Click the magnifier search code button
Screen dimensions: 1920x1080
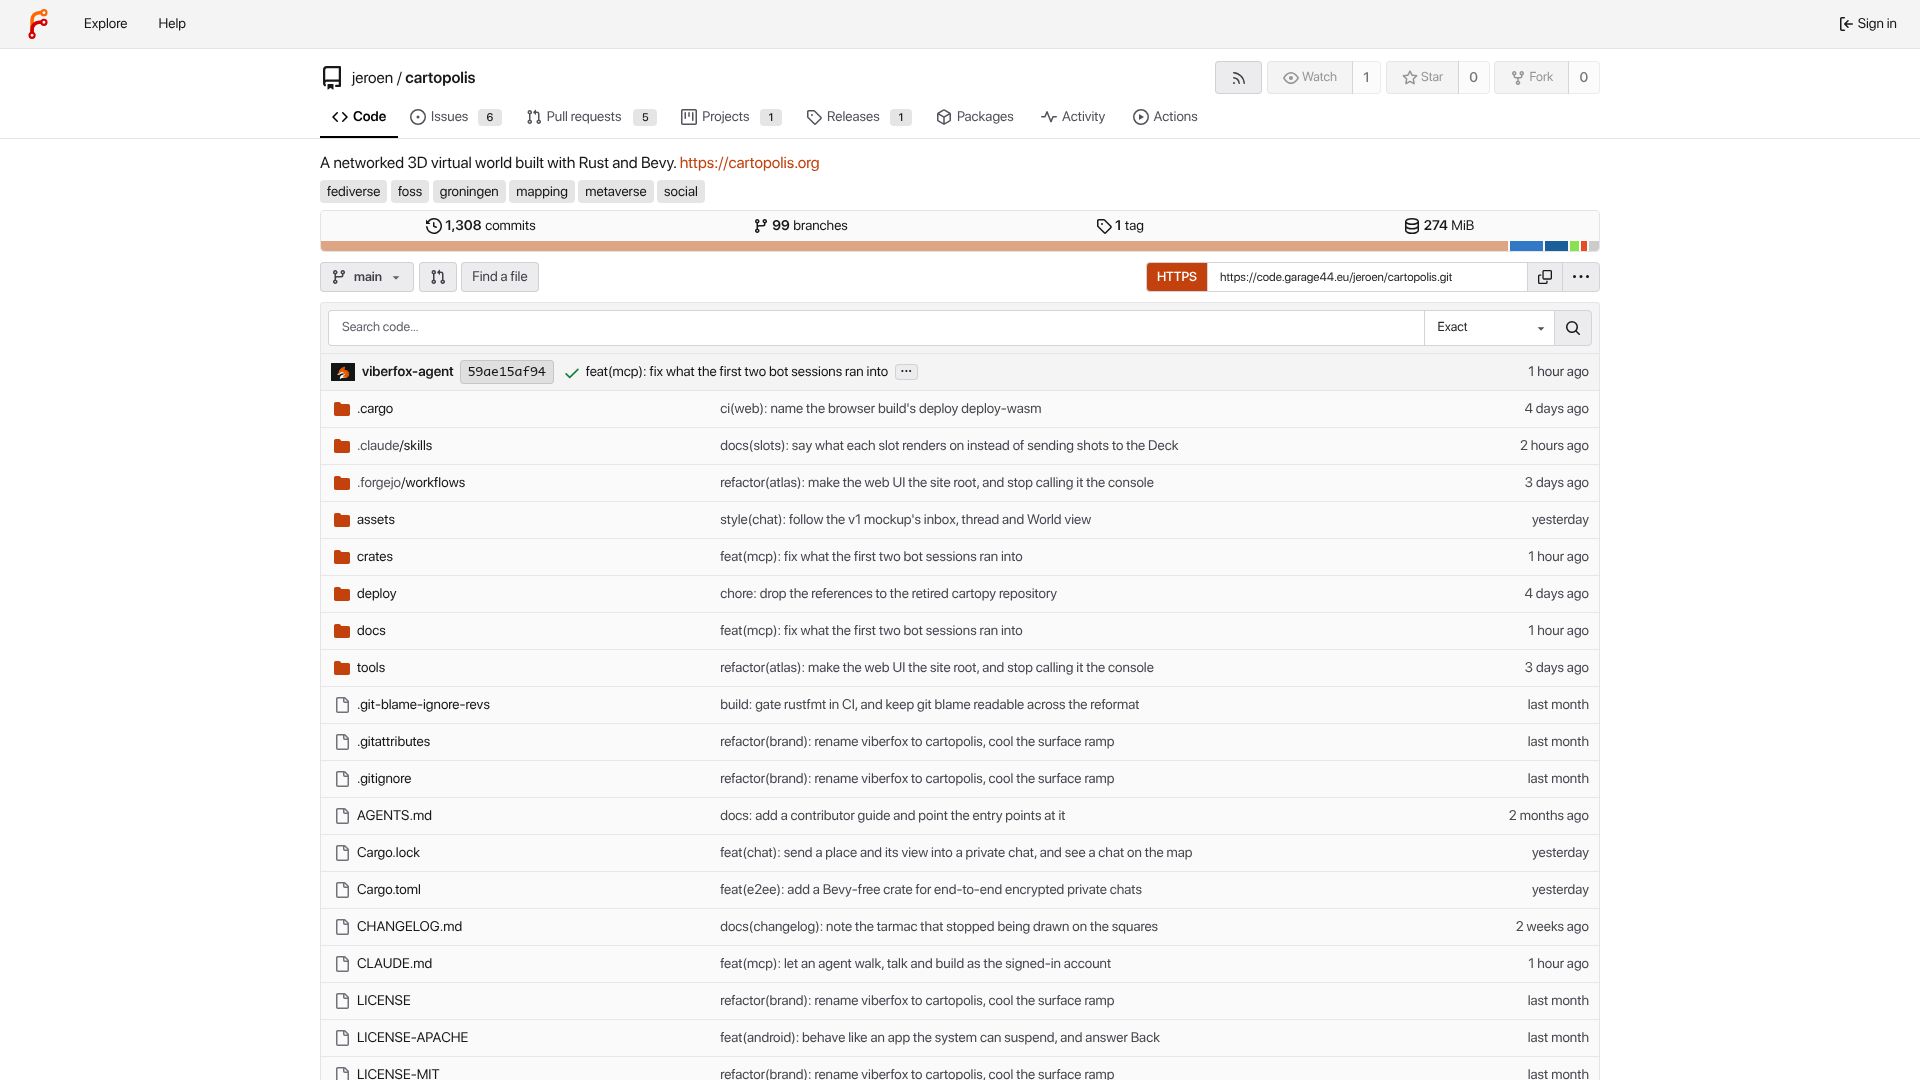pyautogui.click(x=1573, y=328)
